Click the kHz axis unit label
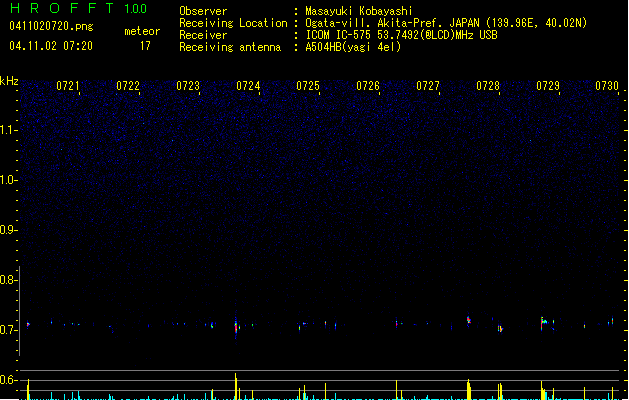This screenshot has height=400, width=629. point(9,81)
